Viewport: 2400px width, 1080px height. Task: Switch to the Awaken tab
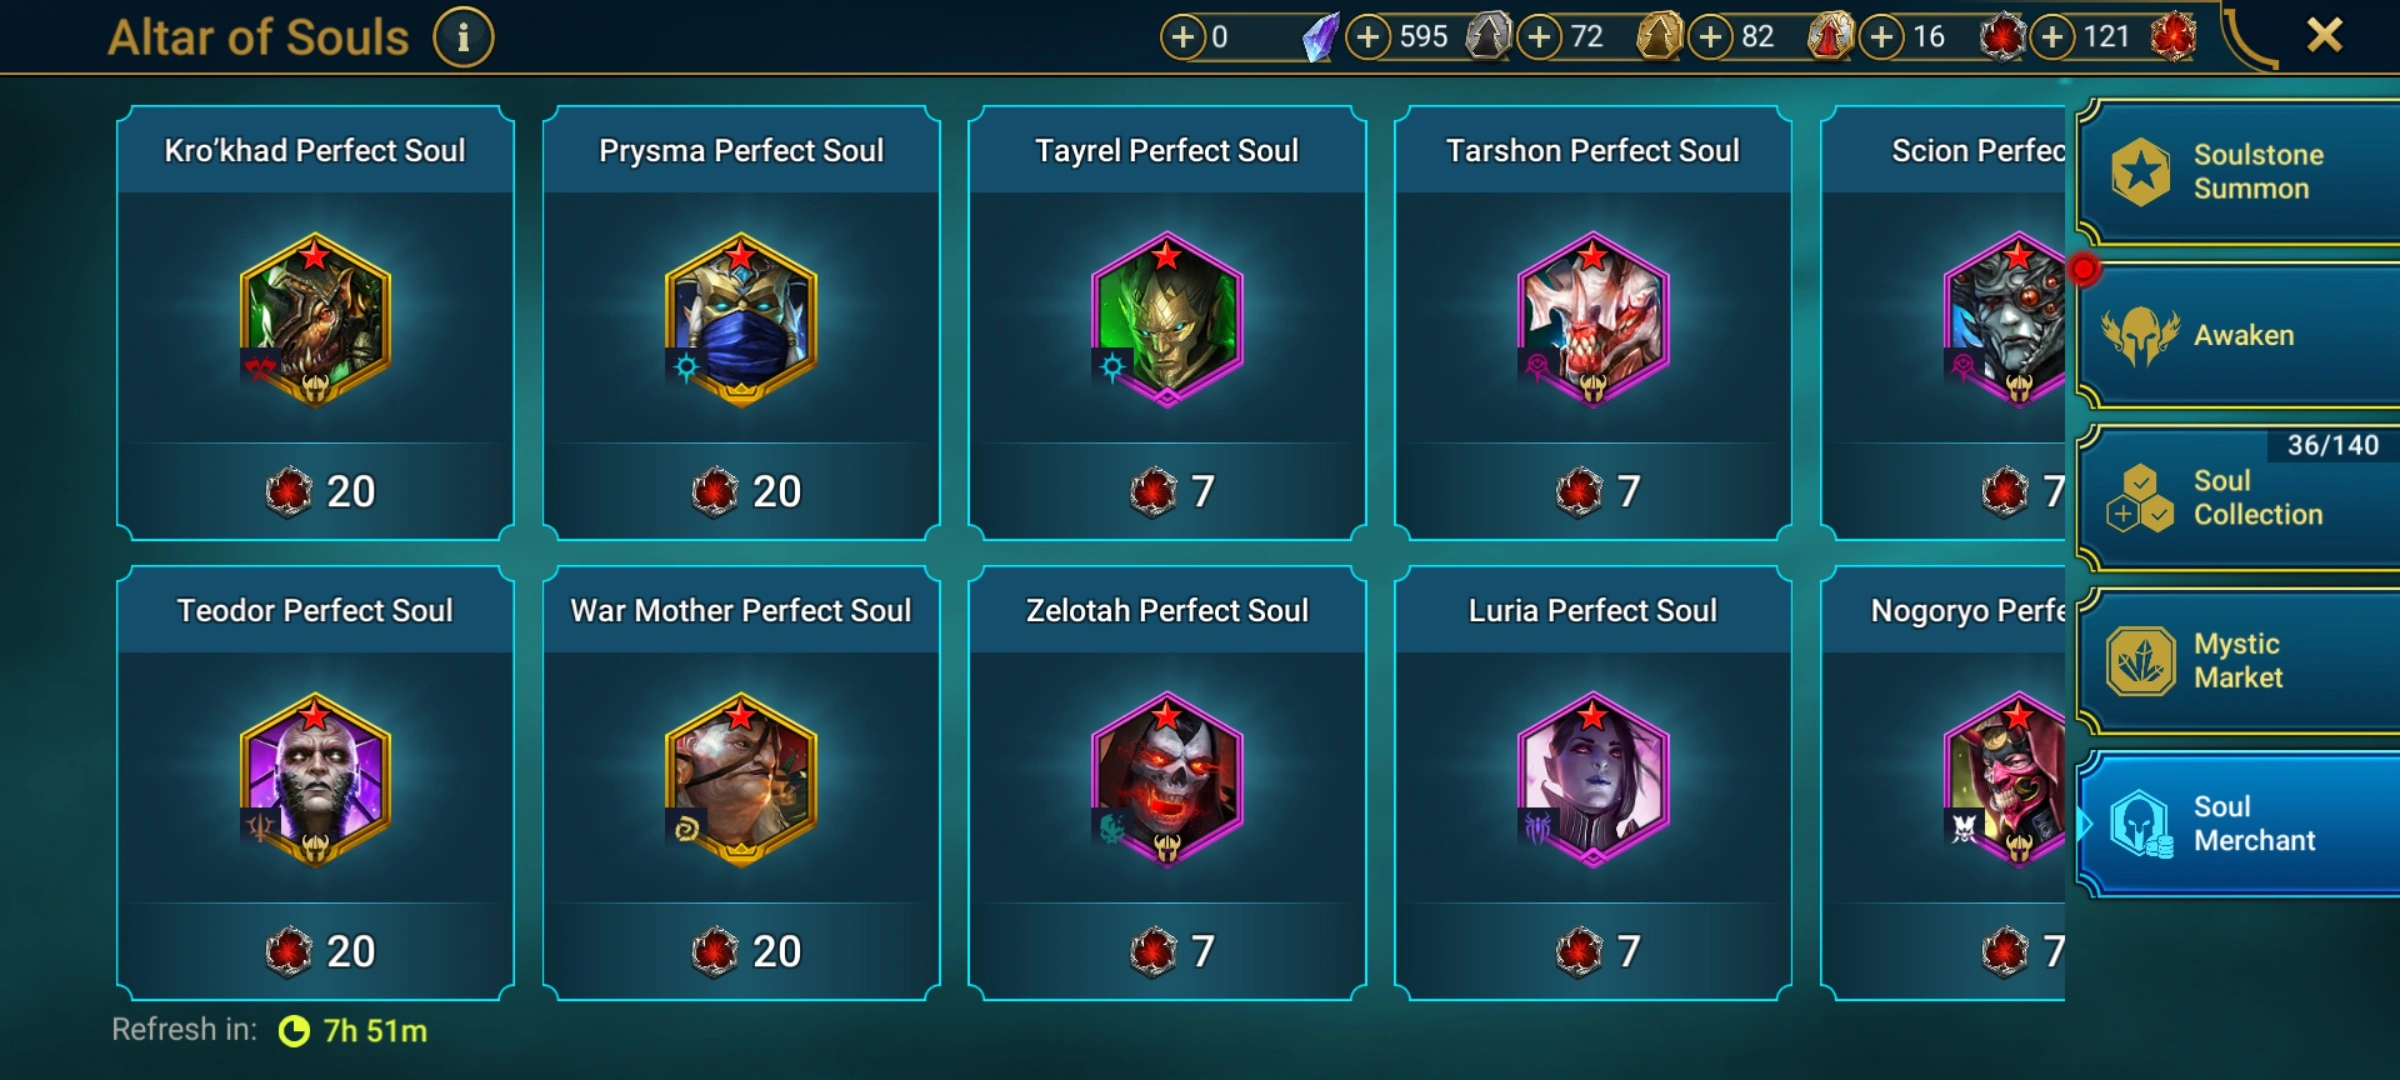click(2238, 336)
